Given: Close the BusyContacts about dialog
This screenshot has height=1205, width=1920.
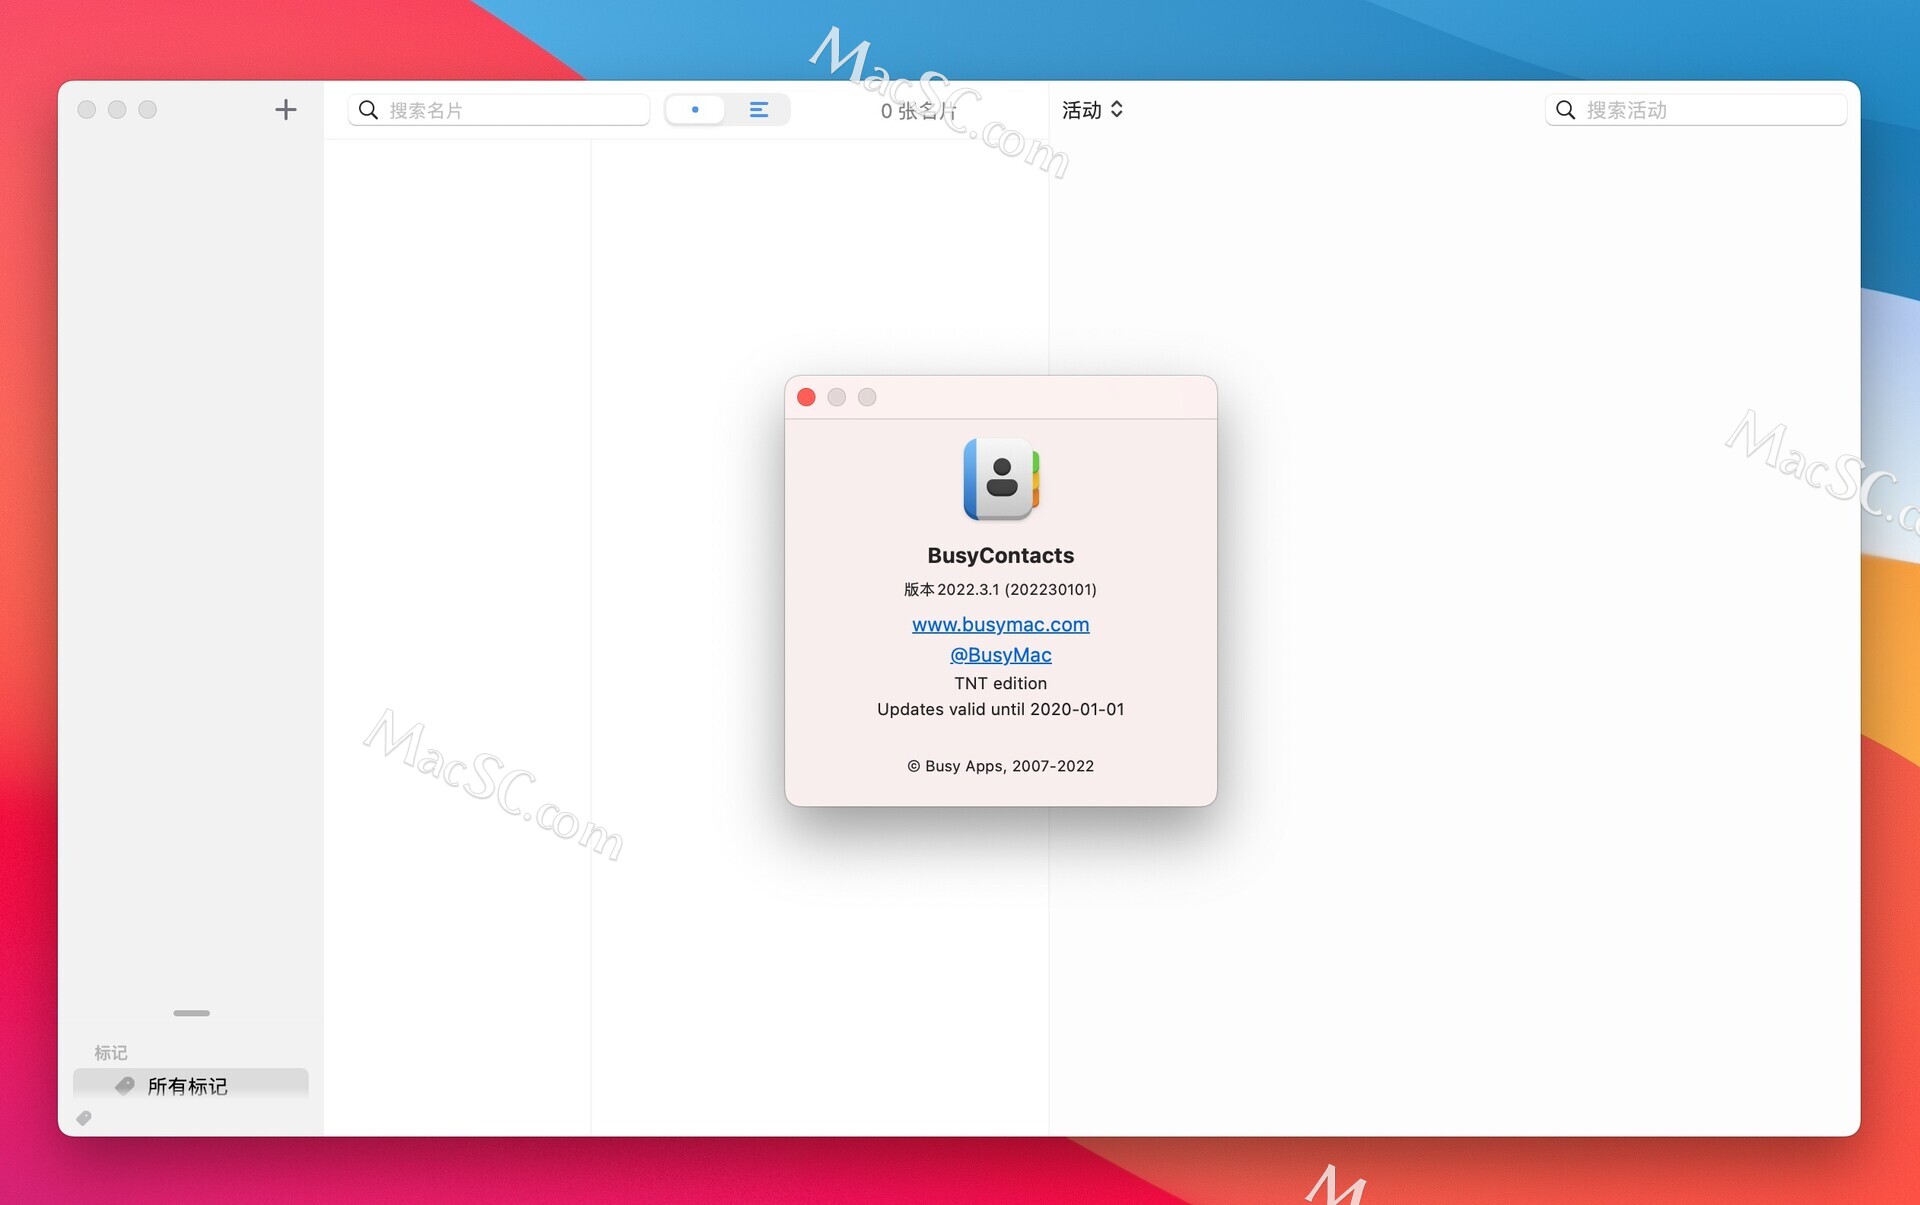Looking at the screenshot, I should [x=806, y=397].
